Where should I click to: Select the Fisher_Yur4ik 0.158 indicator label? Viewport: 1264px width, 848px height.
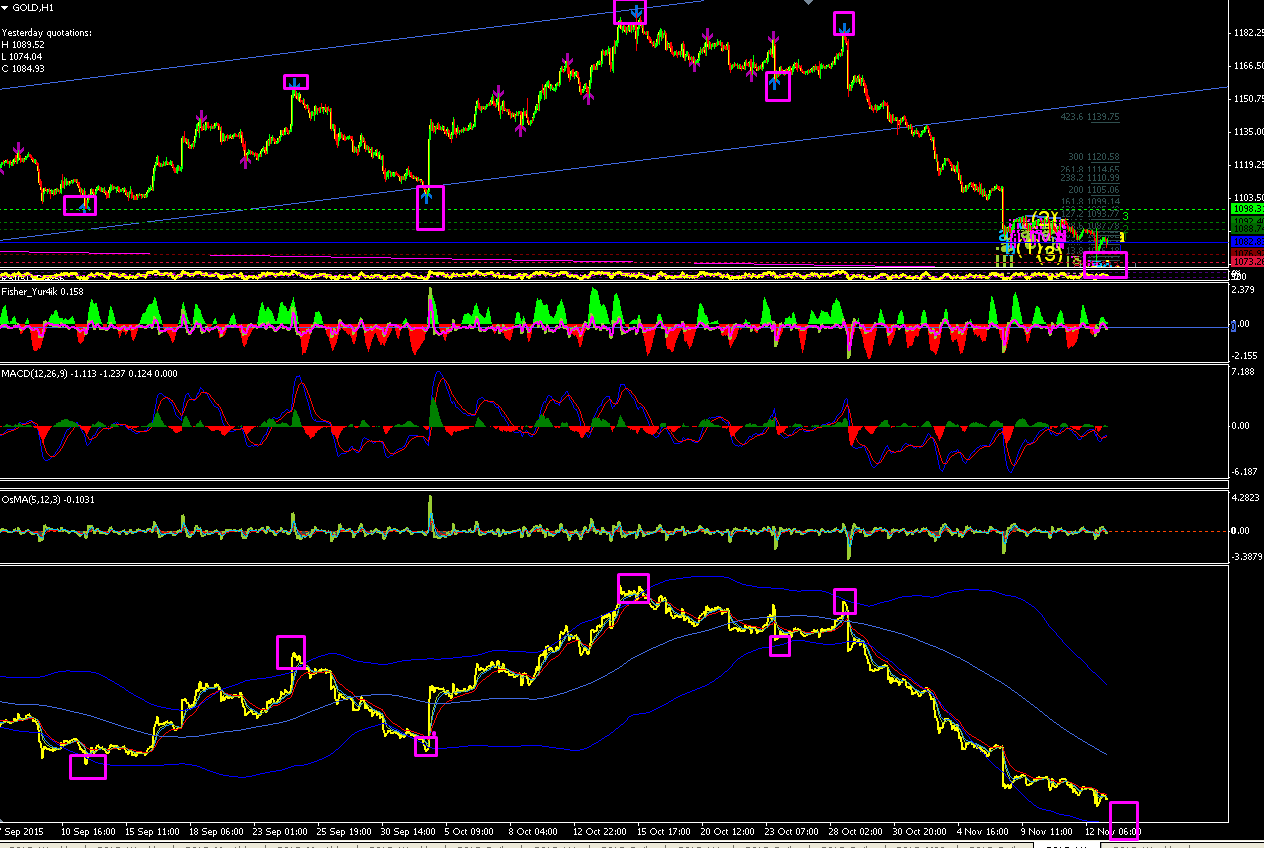click(43, 291)
